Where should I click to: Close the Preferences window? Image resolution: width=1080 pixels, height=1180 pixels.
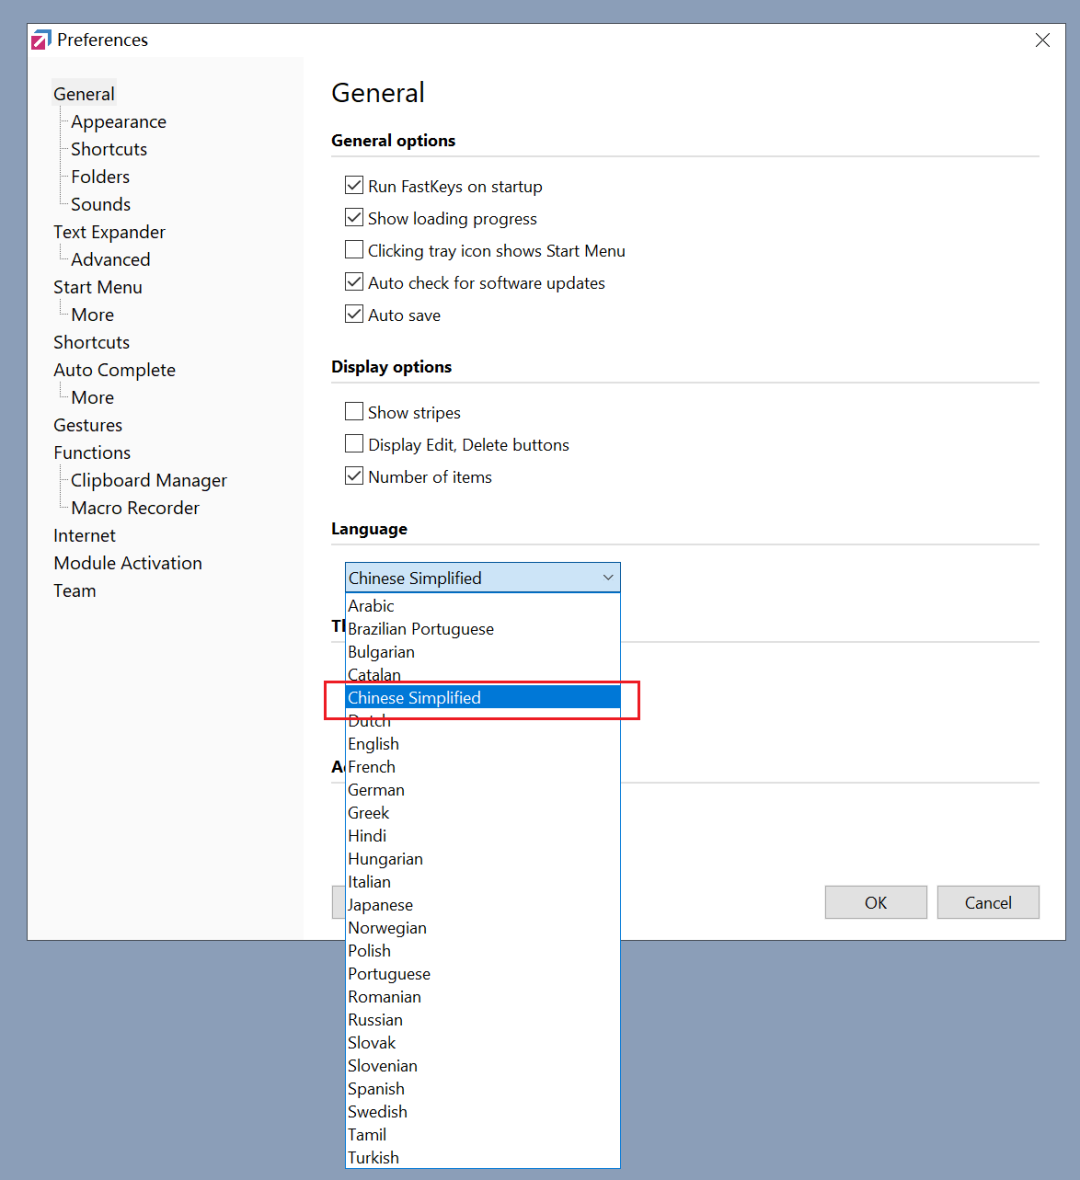1042,40
